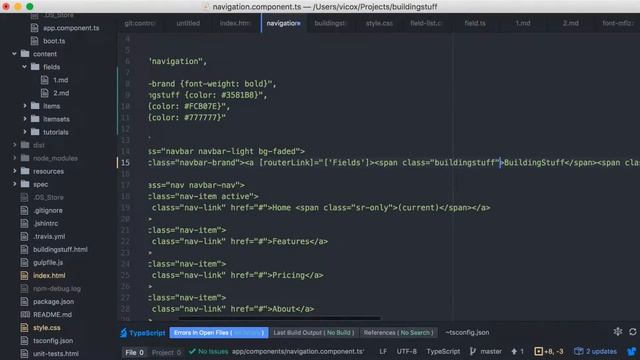Show Last Build Output panel
The height and width of the screenshot is (360, 640).
point(313,333)
